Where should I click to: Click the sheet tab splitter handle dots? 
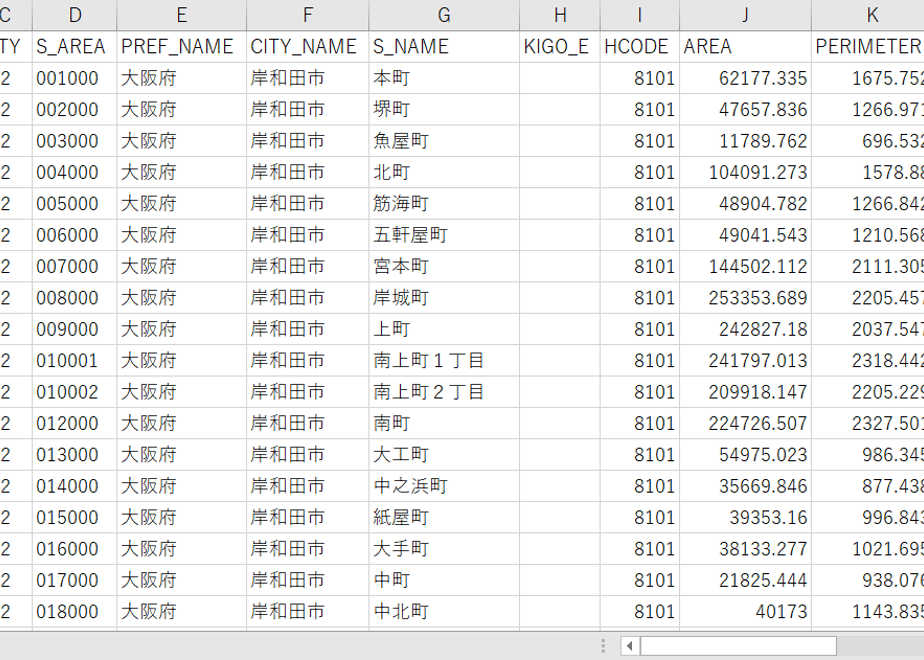pos(603,646)
